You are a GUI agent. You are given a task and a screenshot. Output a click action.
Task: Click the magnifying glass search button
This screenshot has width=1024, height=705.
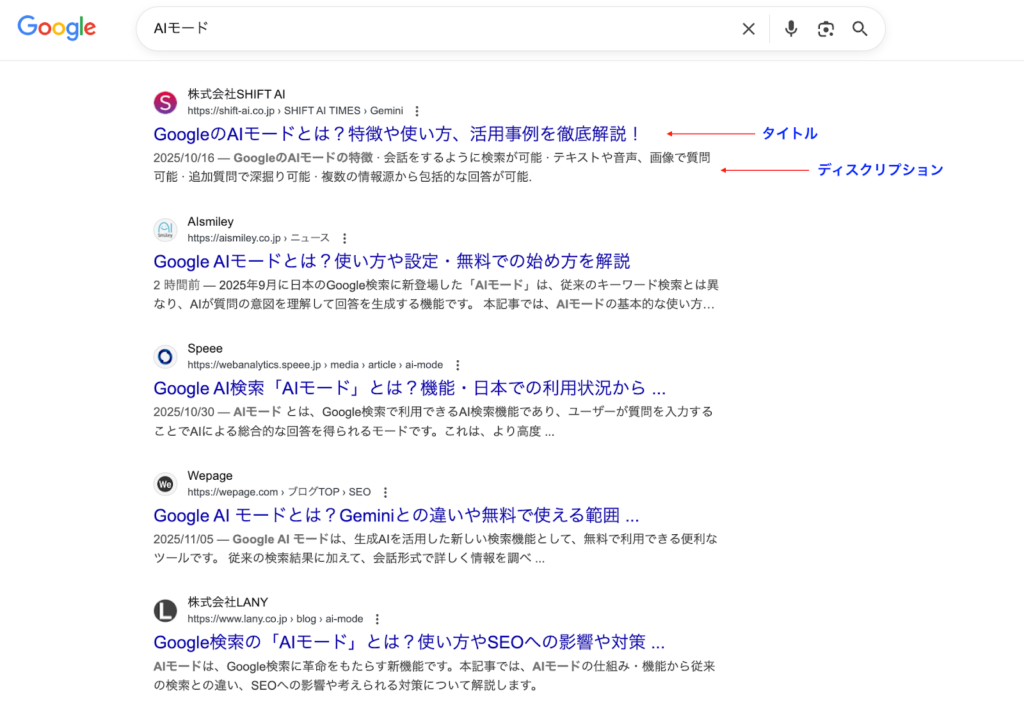(860, 29)
